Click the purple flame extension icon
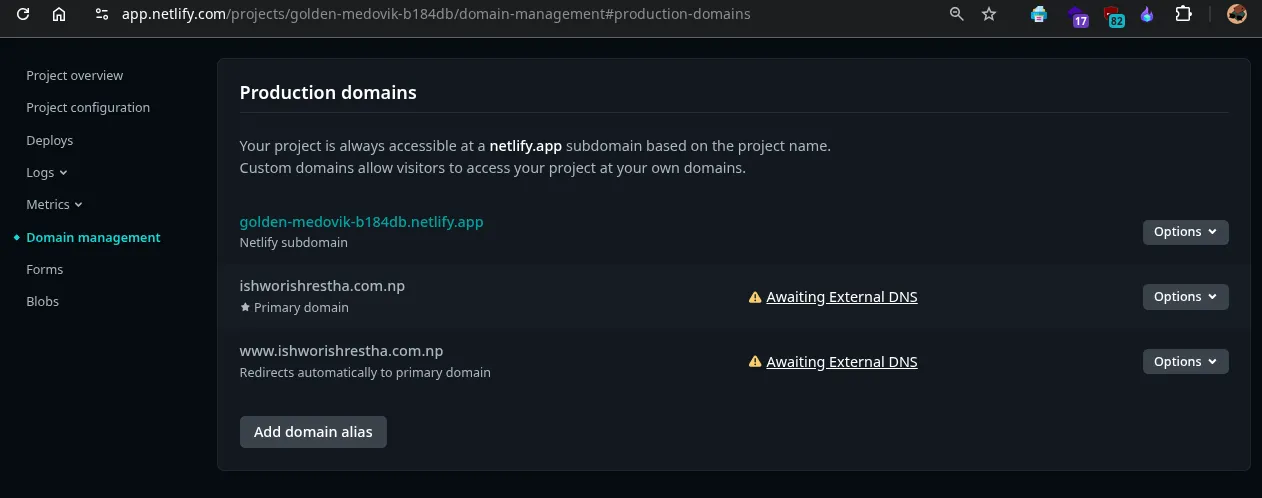 tap(1147, 14)
